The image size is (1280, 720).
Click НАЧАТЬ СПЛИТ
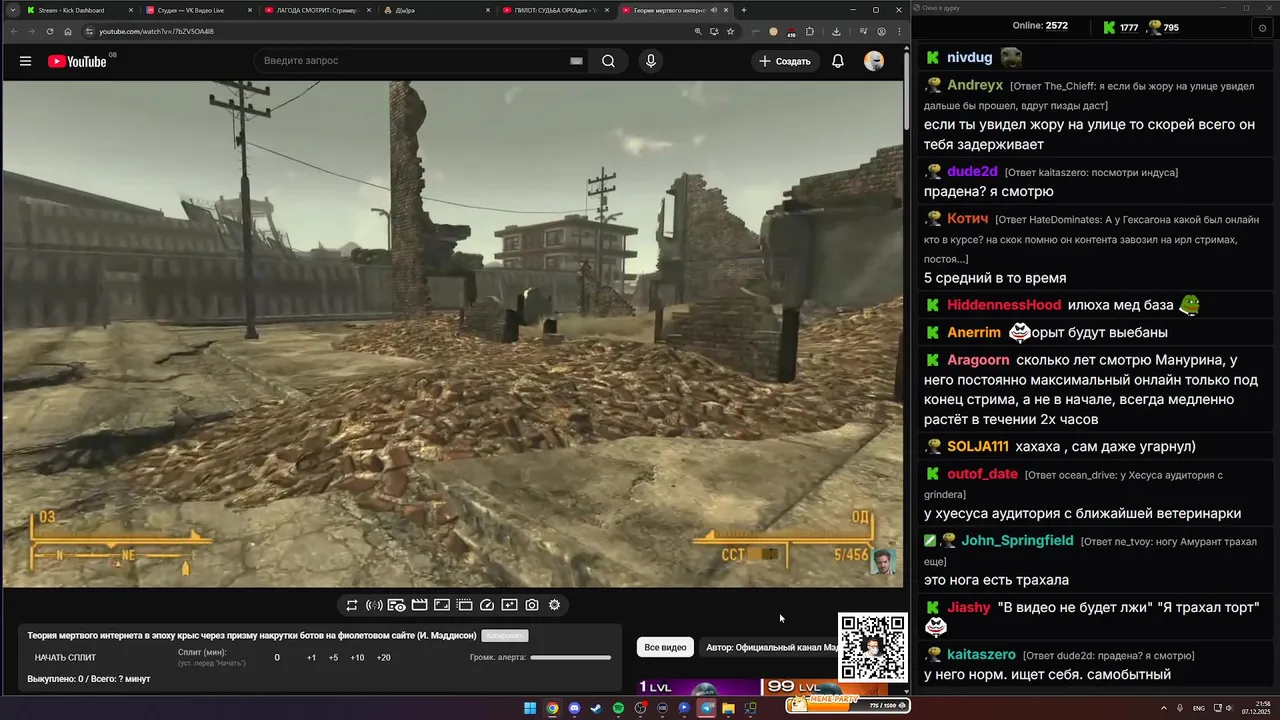(x=65, y=658)
